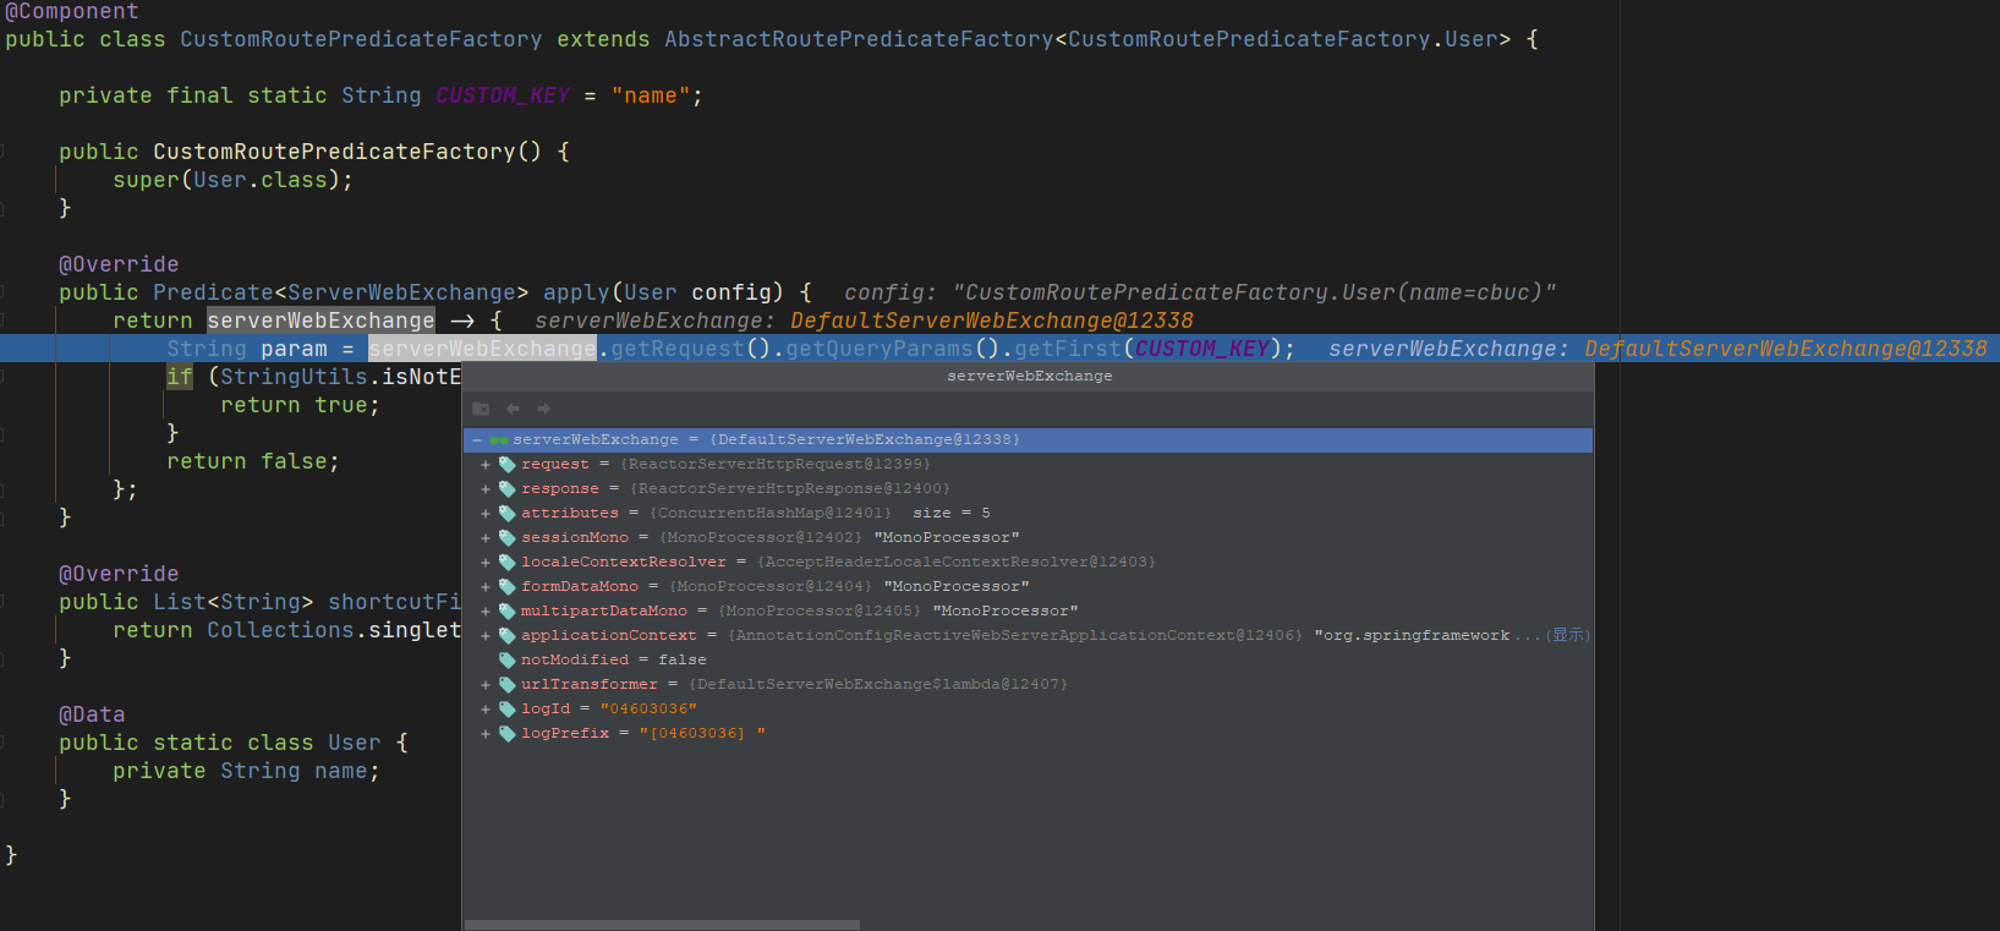Screen dimensions: 2000x931
Task: Click AbstractRoutePredicateFactory in class declaration
Action: tap(859, 39)
